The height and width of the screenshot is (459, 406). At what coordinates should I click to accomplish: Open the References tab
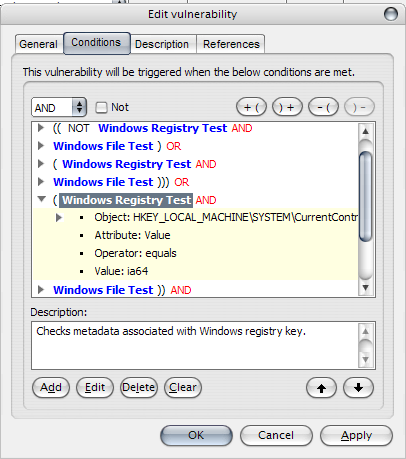click(231, 44)
